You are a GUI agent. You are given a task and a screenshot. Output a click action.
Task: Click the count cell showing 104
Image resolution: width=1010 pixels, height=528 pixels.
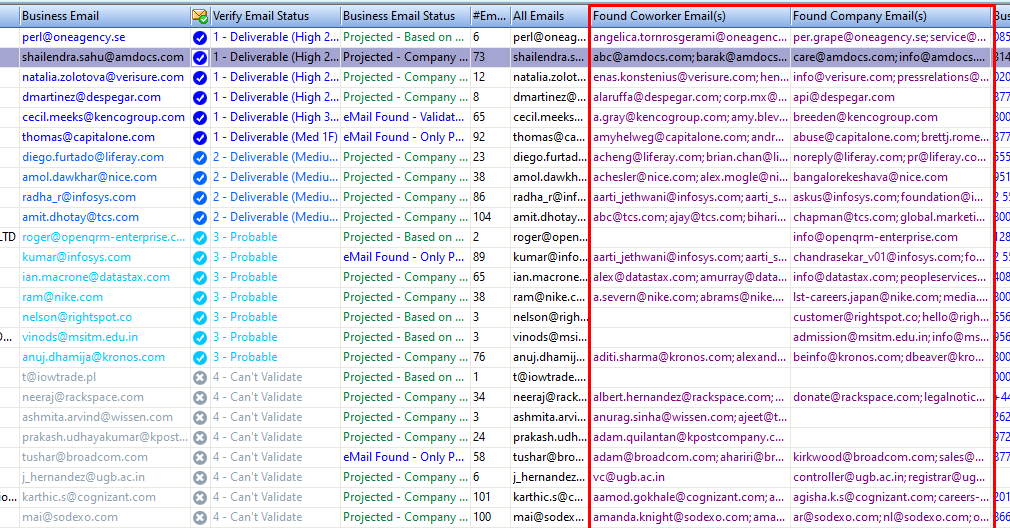[490, 217]
